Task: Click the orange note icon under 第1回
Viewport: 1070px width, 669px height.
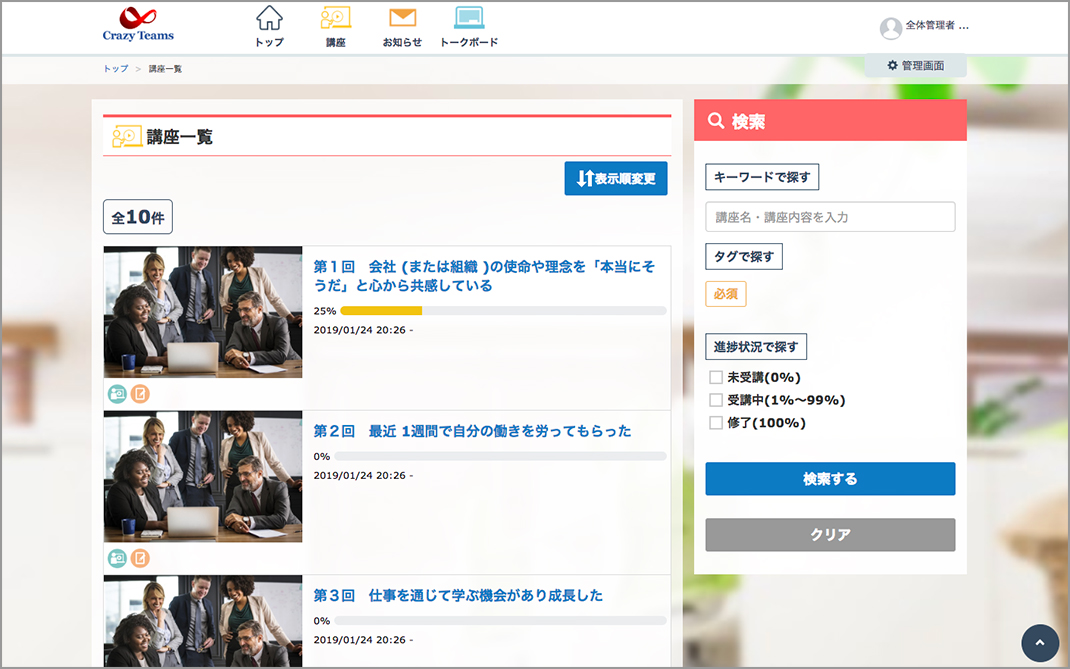Action: [140, 394]
